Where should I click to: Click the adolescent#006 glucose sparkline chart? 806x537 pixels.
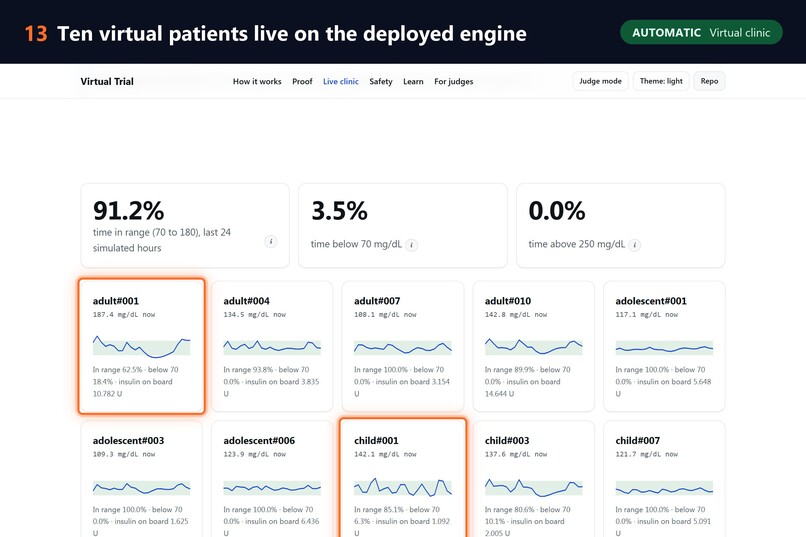272,488
